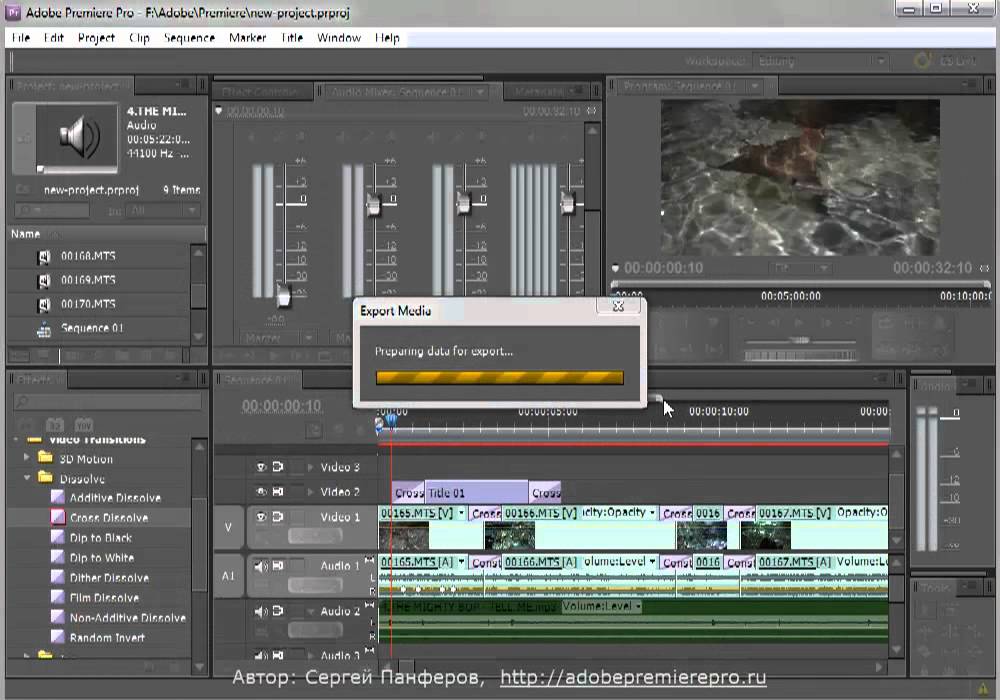Click the Name column header in Project panel
Screen dimensions: 1000x700
[x=26, y=234]
